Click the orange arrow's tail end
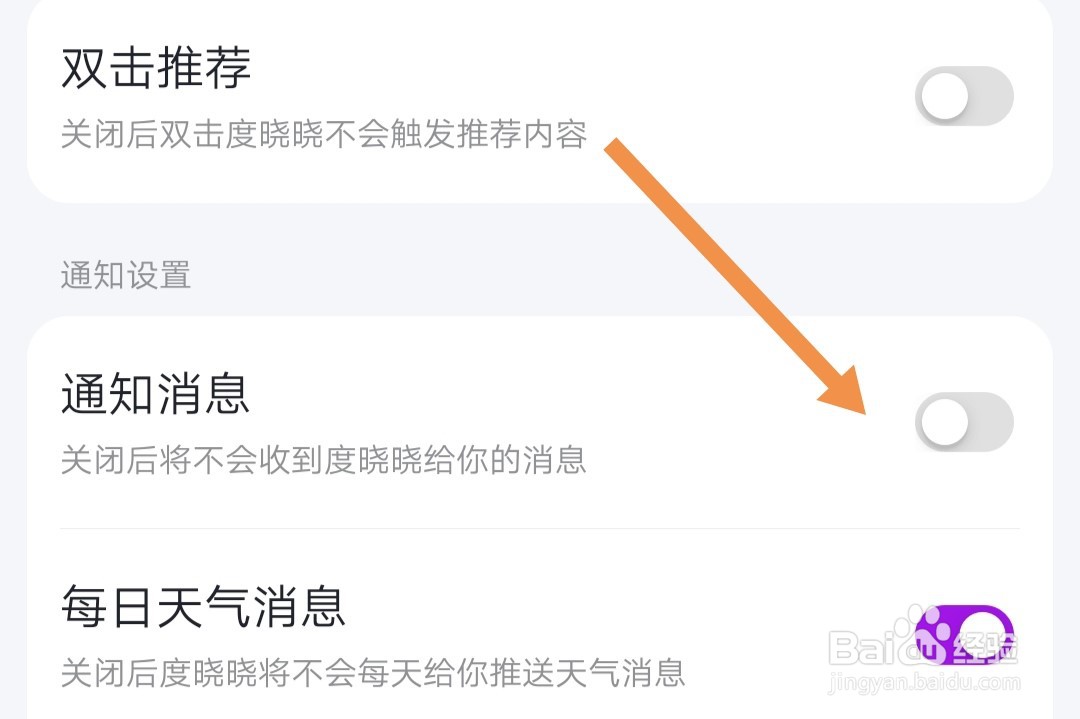This screenshot has height=719, width=1080. (x=615, y=147)
